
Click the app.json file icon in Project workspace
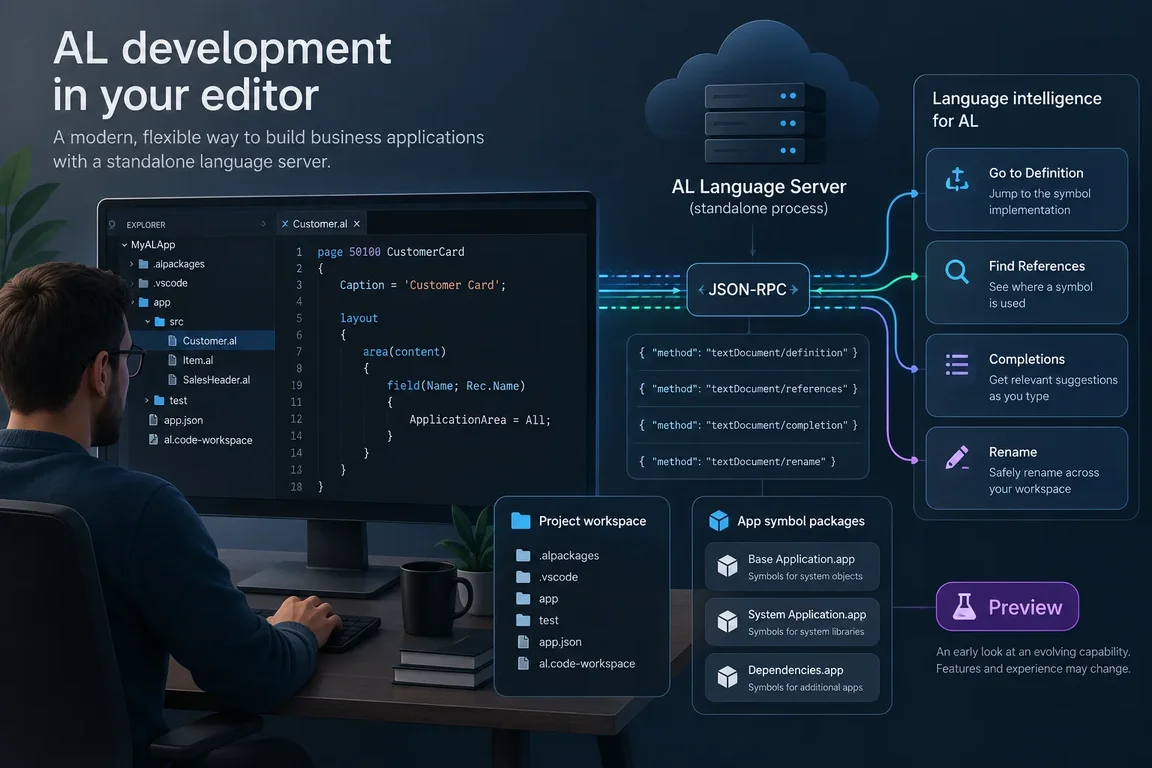click(x=523, y=642)
